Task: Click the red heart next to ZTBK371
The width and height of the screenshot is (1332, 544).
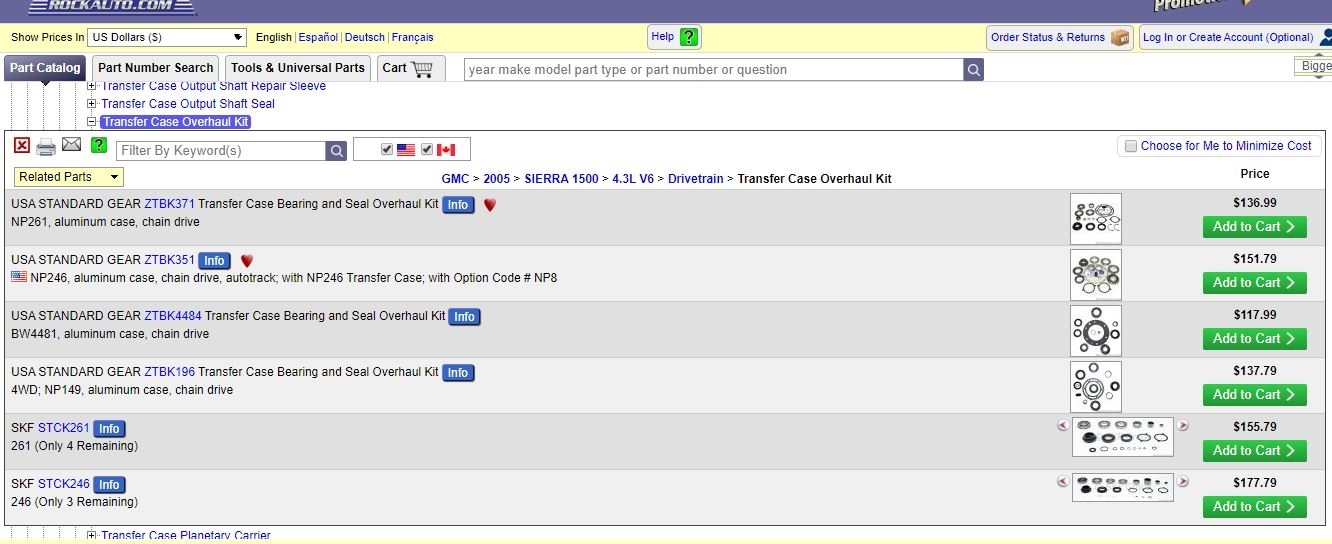Action: click(x=490, y=205)
